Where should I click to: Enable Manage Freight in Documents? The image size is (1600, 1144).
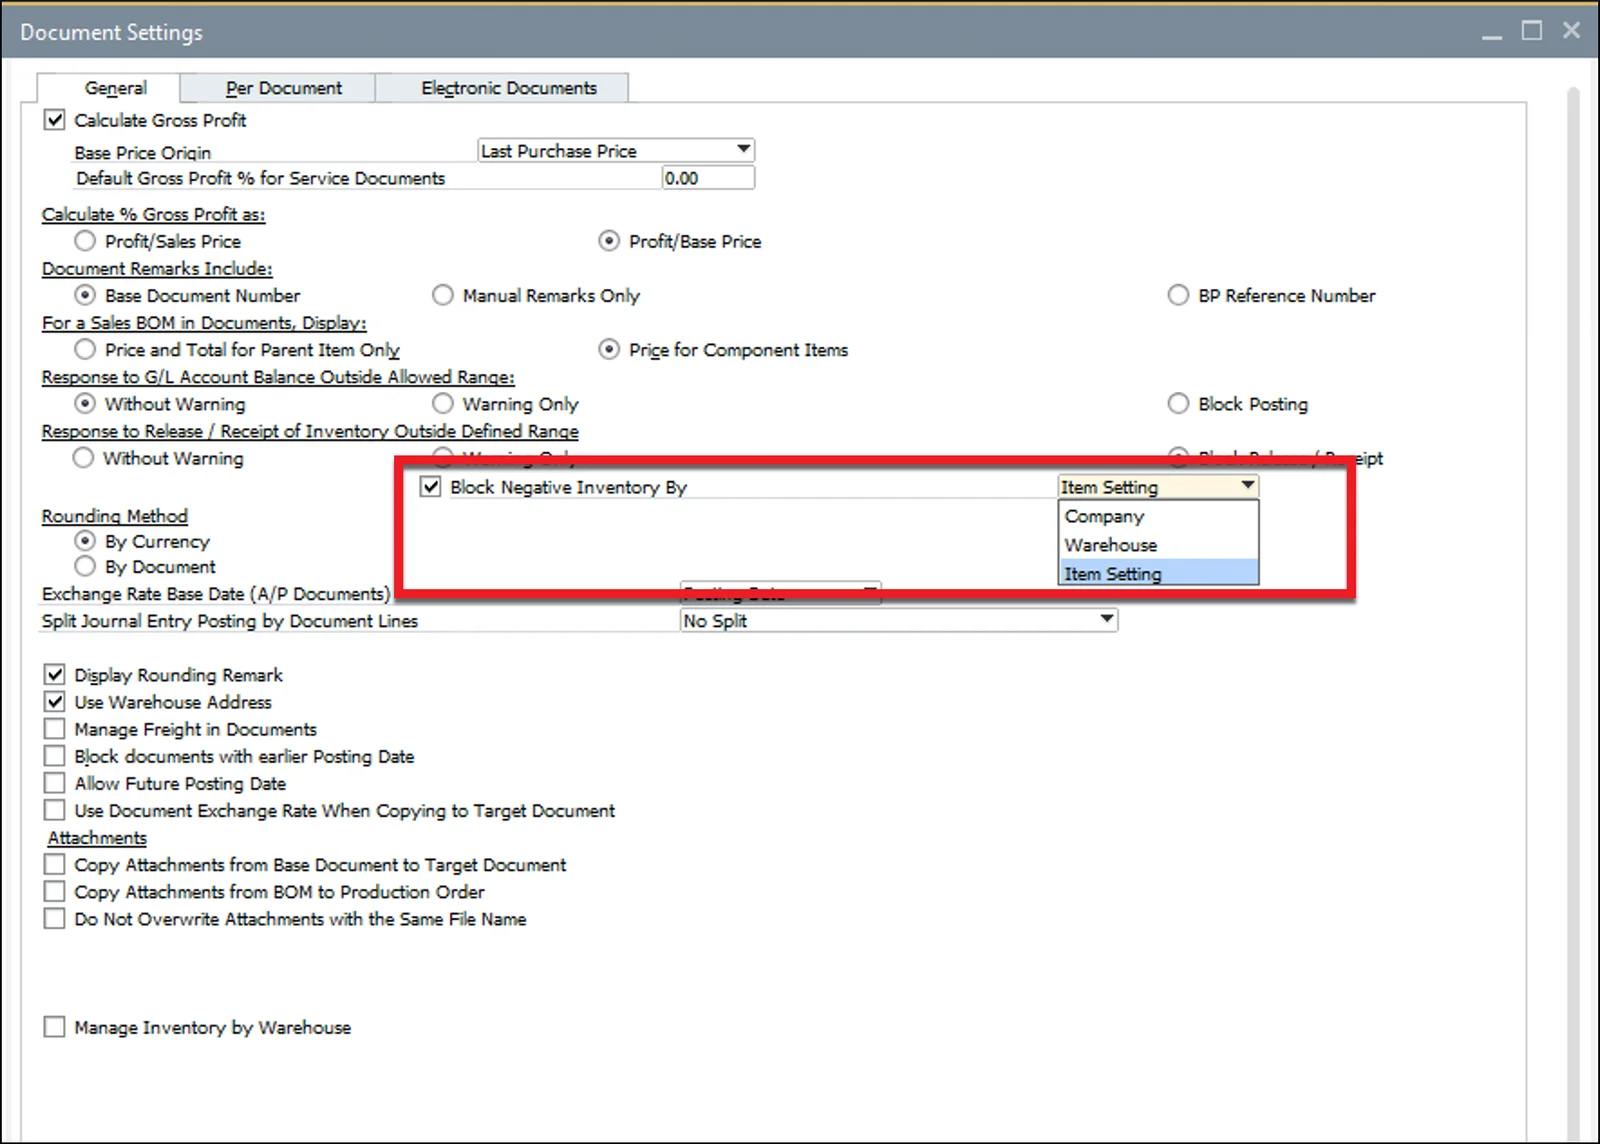tap(55, 729)
